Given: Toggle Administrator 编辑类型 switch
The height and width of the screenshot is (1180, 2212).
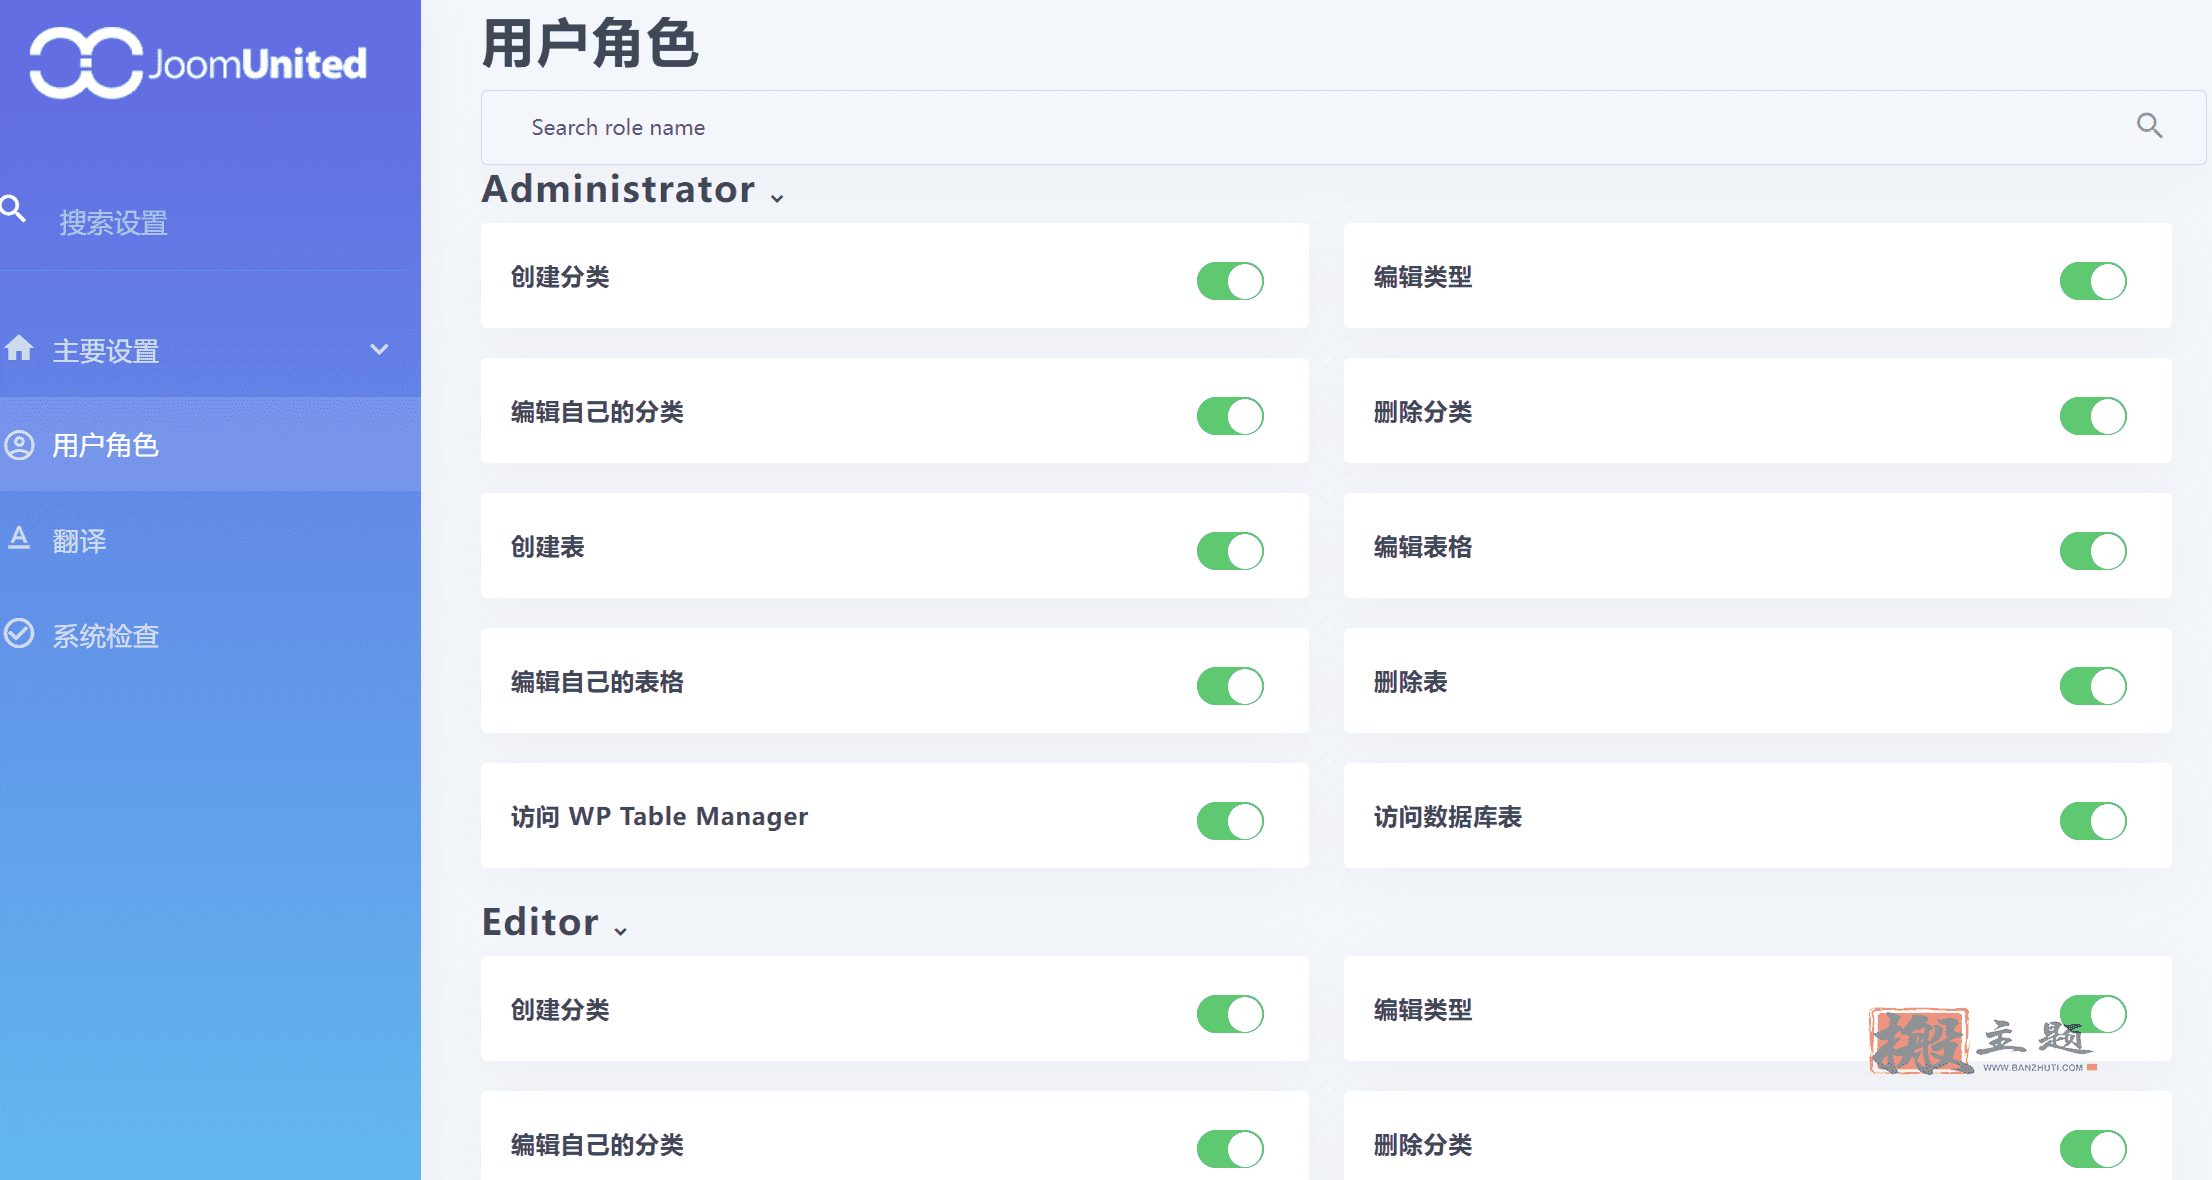Looking at the screenshot, I should click(x=2093, y=281).
